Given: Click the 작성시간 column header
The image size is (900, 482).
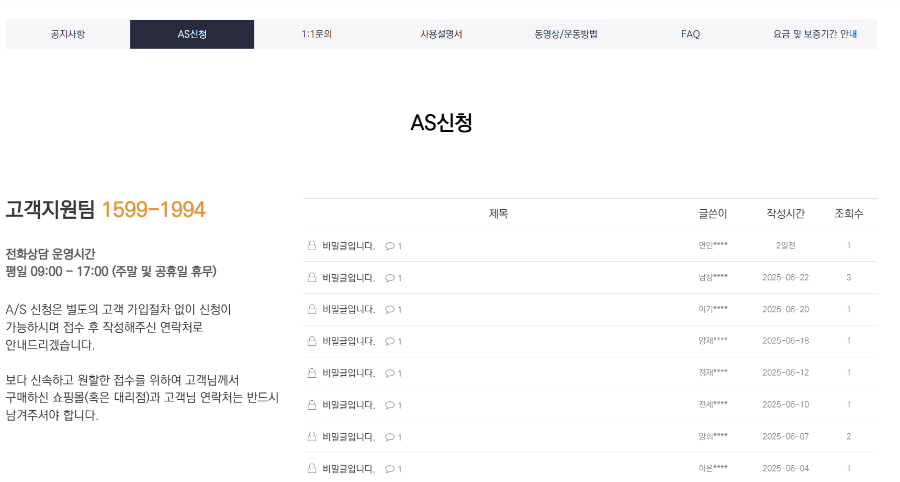Looking at the screenshot, I should point(785,213).
